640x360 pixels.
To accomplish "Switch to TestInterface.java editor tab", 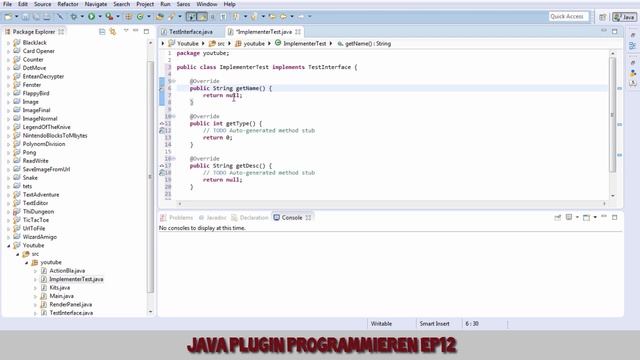I will pyautogui.click(x=191, y=32).
